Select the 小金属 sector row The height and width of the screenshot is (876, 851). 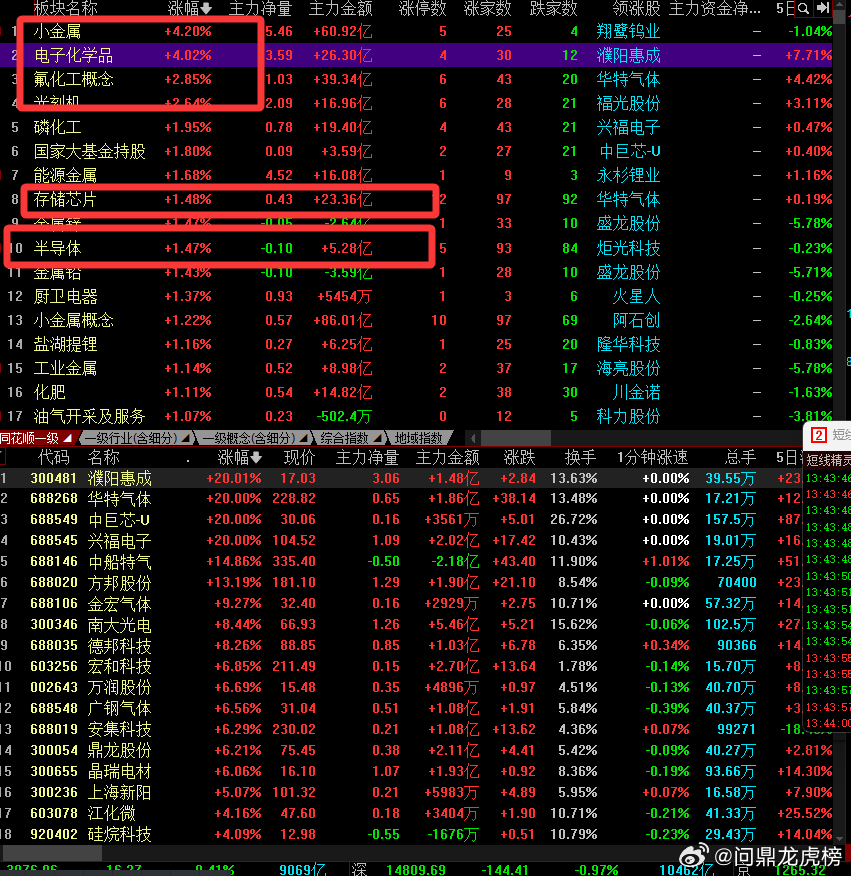(416, 32)
